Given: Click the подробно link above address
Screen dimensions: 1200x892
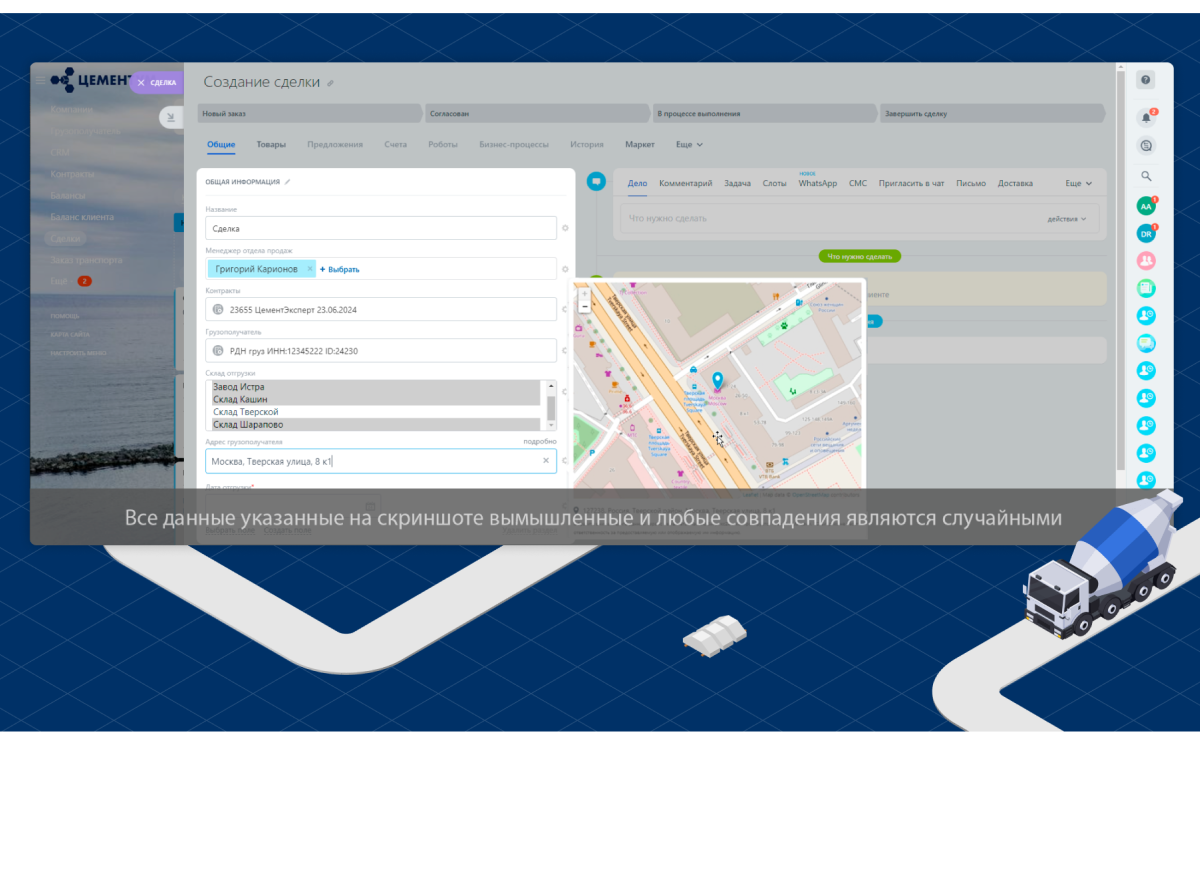Looking at the screenshot, I should (x=540, y=441).
